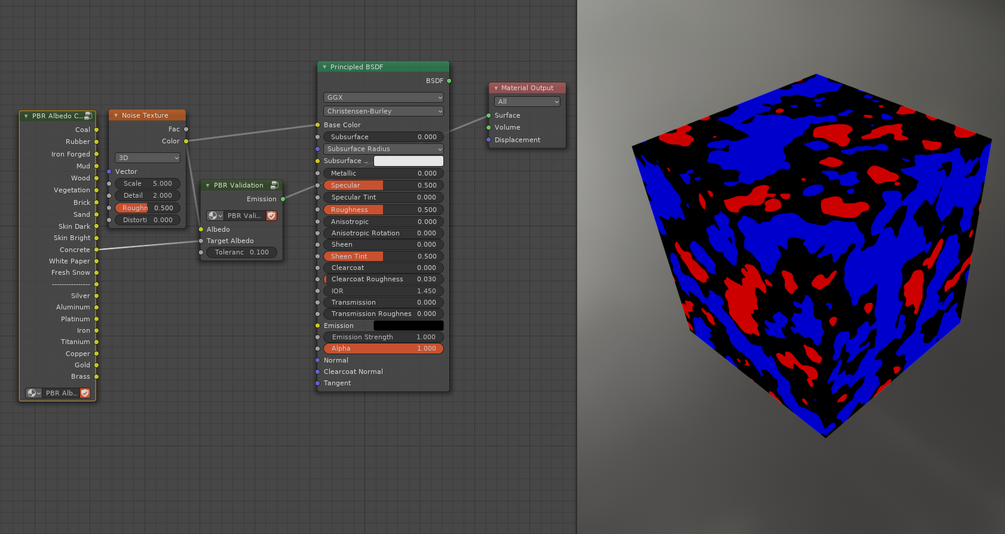The height and width of the screenshot is (534, 1005).
Task: Click the white Subsurface Color swatch
Action: coord(408,161)
